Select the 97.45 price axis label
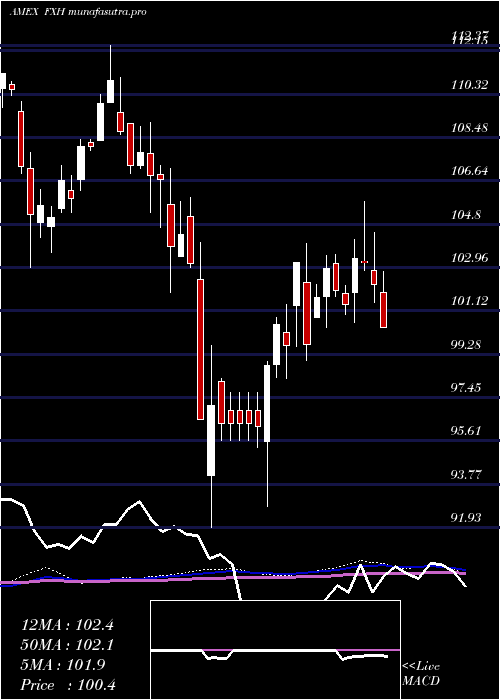This screenshot has height=700, width=500. (x=466, y=388)
